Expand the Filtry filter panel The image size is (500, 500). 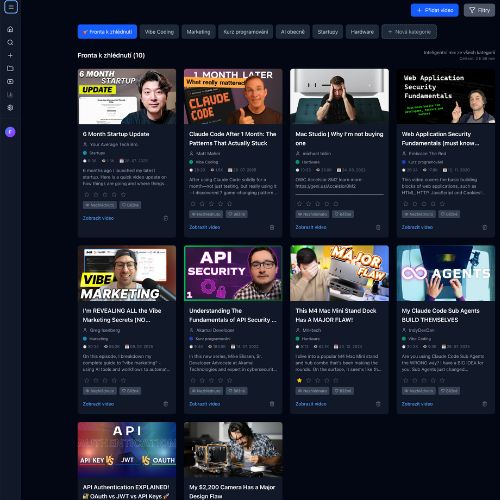[x=479, y=10]
